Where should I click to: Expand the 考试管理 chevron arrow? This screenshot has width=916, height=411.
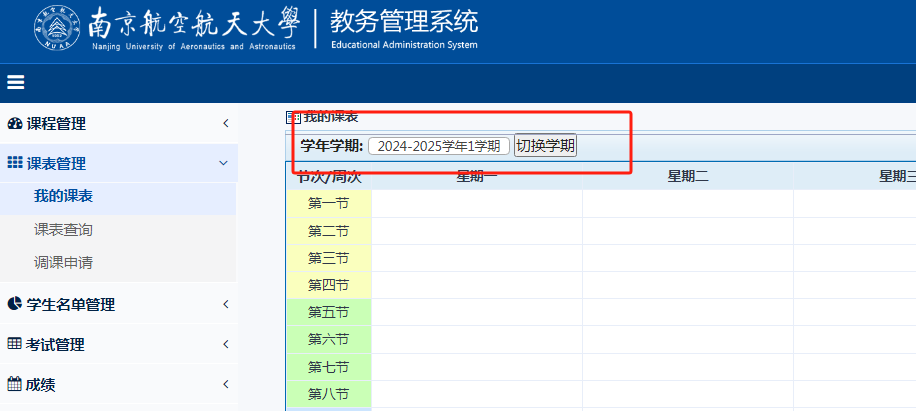pos(225,344)
